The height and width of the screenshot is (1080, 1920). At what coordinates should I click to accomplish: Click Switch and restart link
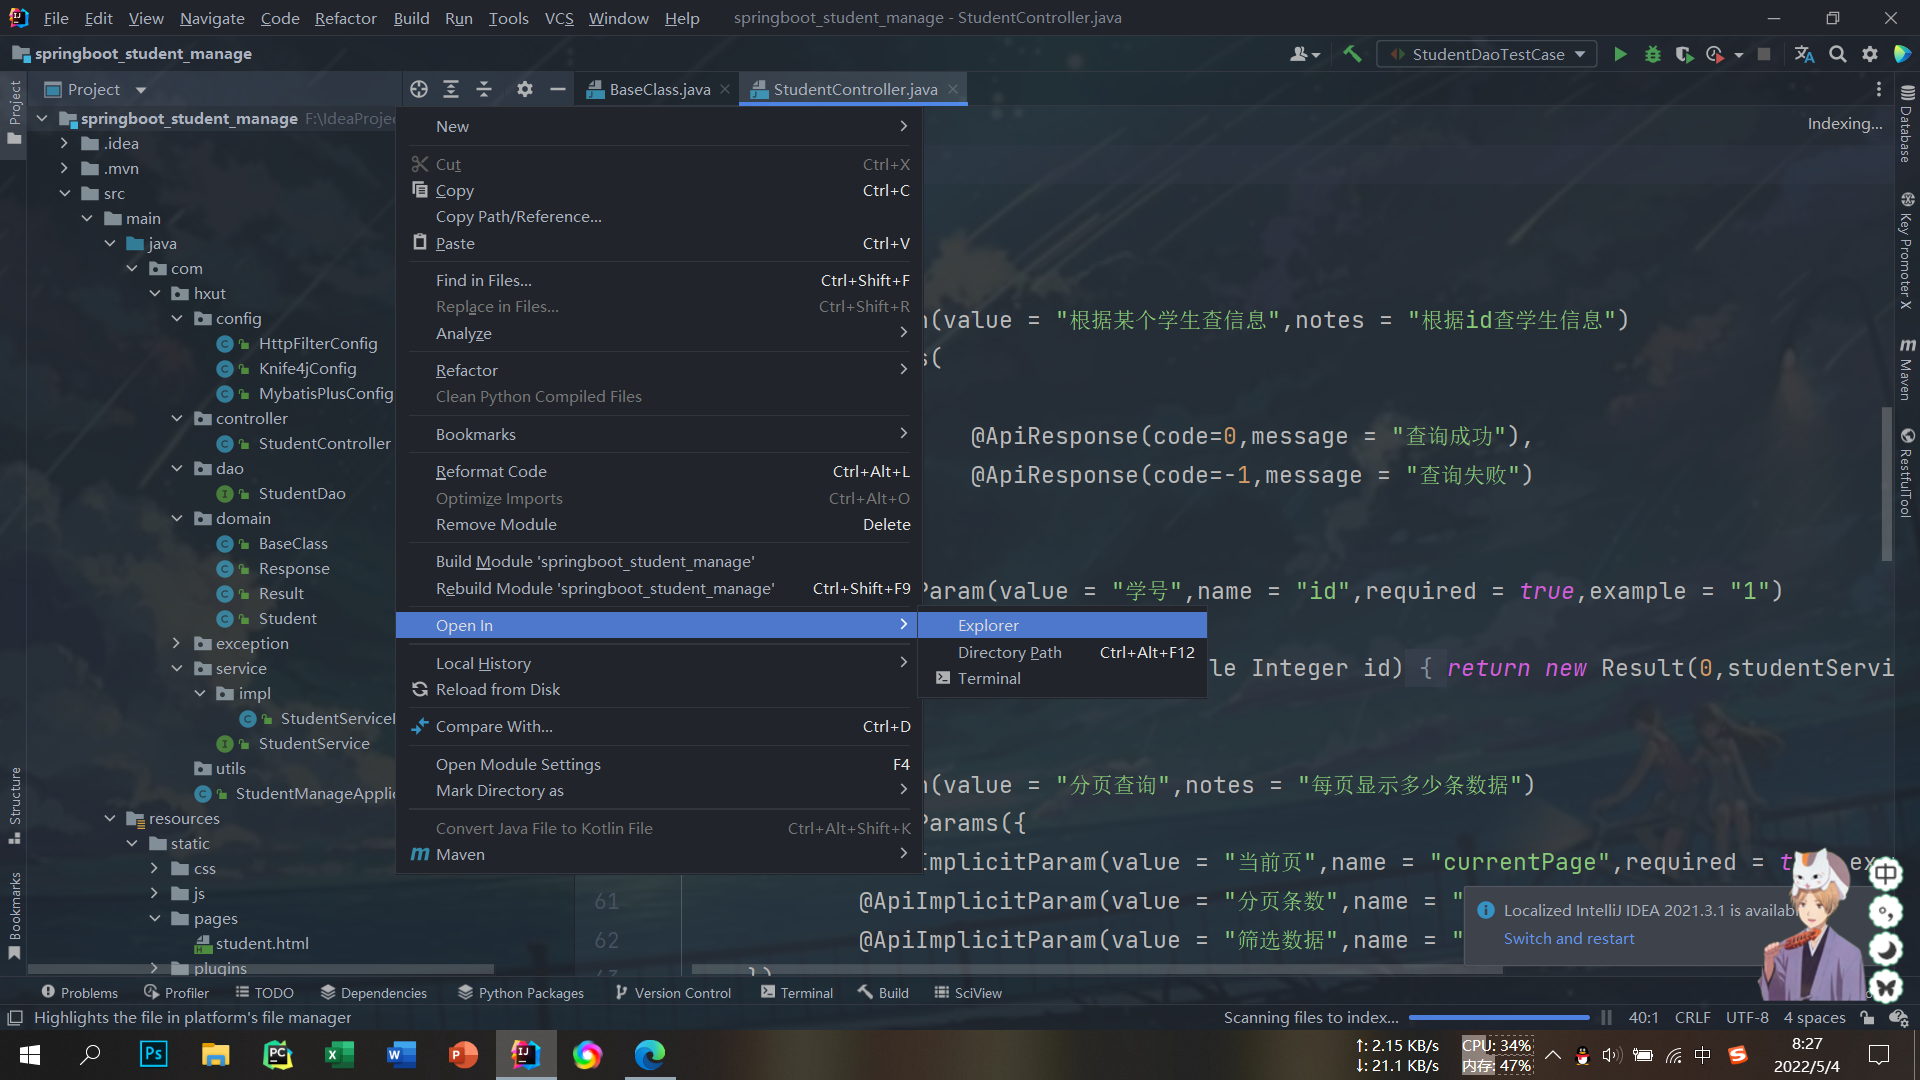pos(1568,938)
